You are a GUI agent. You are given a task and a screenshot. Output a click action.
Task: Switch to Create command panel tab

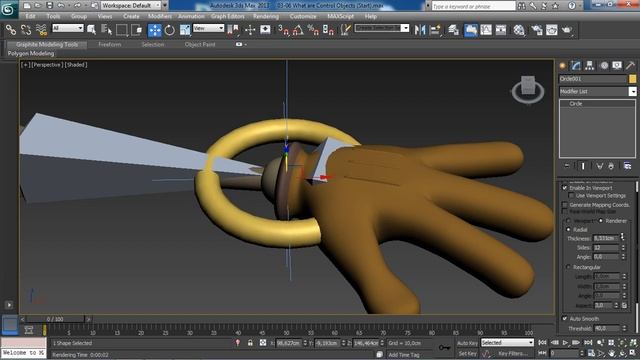[563, 65]
